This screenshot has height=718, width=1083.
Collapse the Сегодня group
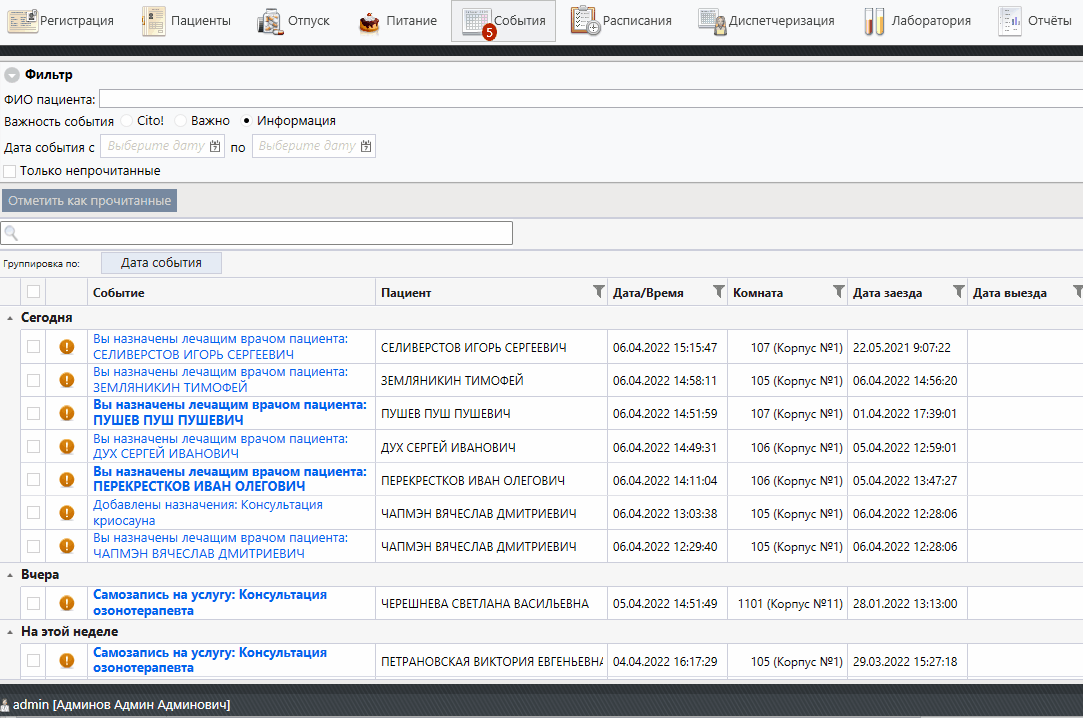10,318
